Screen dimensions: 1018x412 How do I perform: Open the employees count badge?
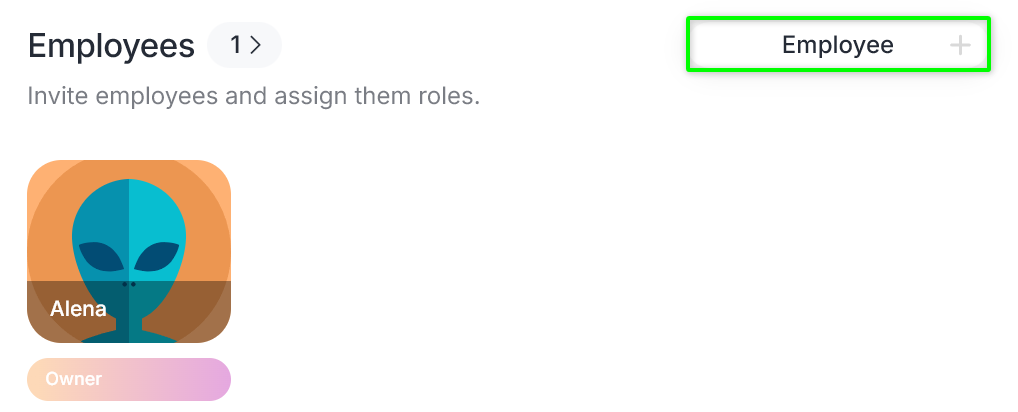[245, 45]
